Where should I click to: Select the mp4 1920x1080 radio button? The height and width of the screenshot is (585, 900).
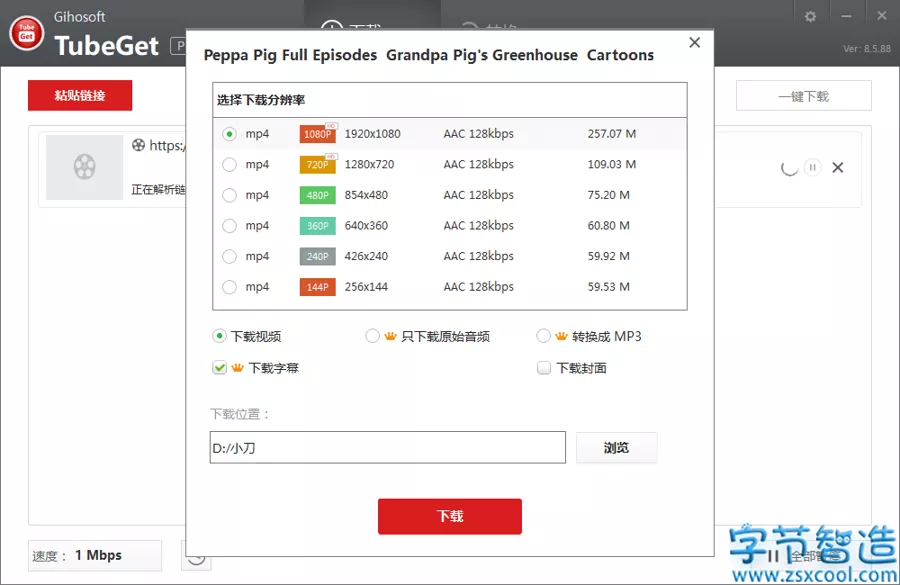coord(229,134)
